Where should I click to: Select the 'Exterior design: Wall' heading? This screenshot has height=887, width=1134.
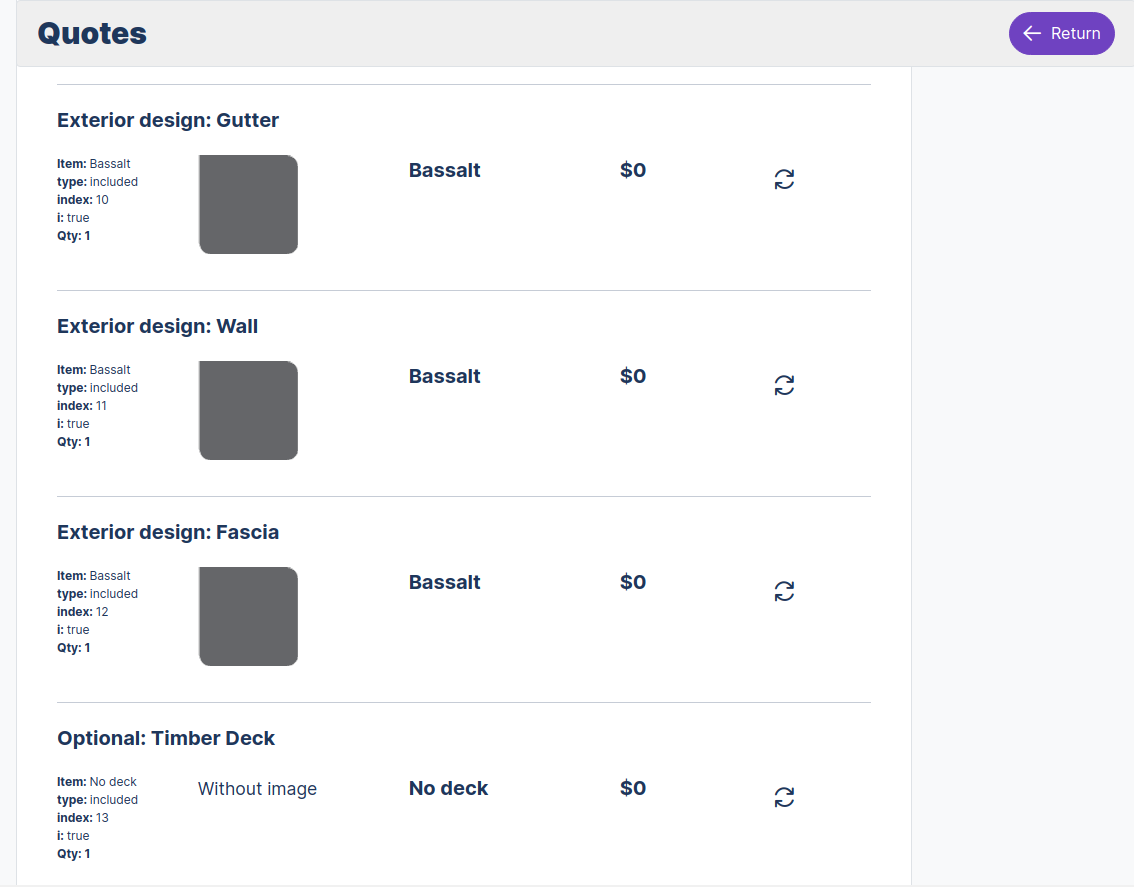pyautogui.click(x=158, y=326)
